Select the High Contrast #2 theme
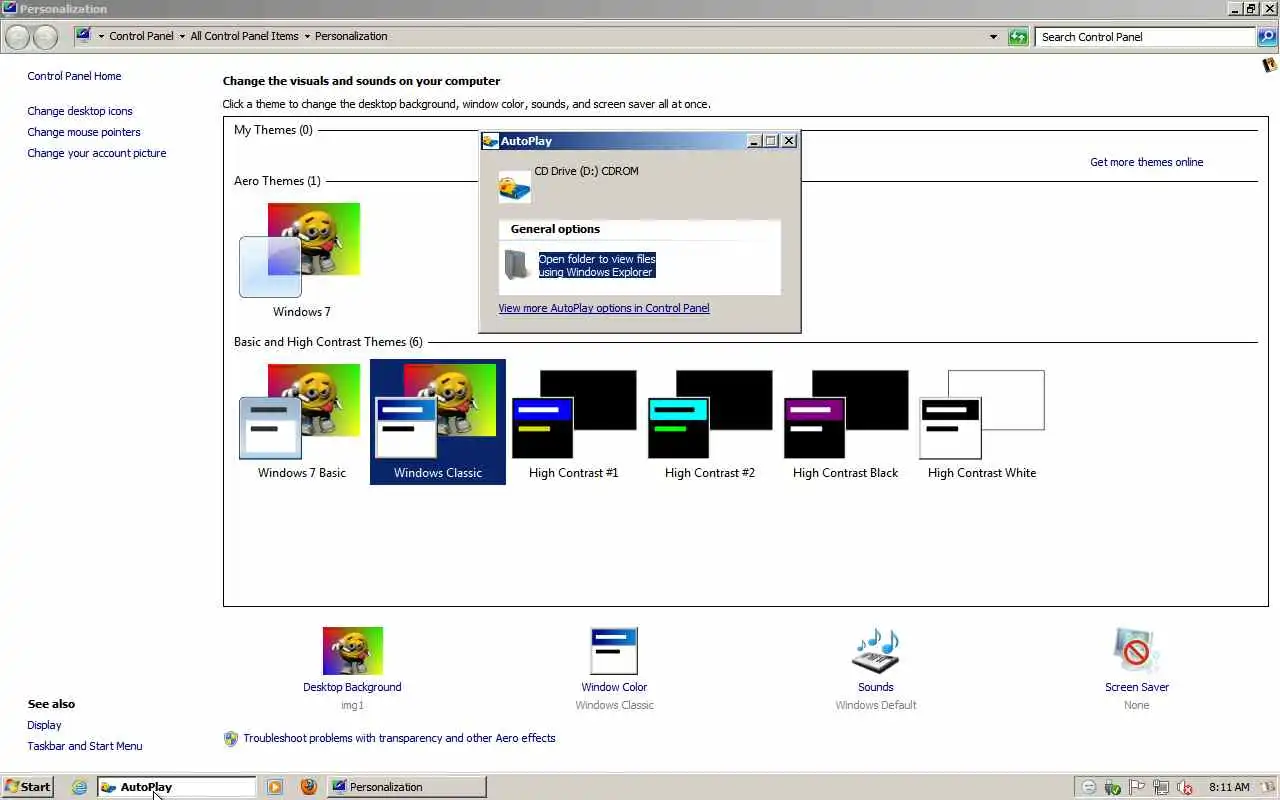This screenshot has height=800, width=1280. [x=710, y=421]
